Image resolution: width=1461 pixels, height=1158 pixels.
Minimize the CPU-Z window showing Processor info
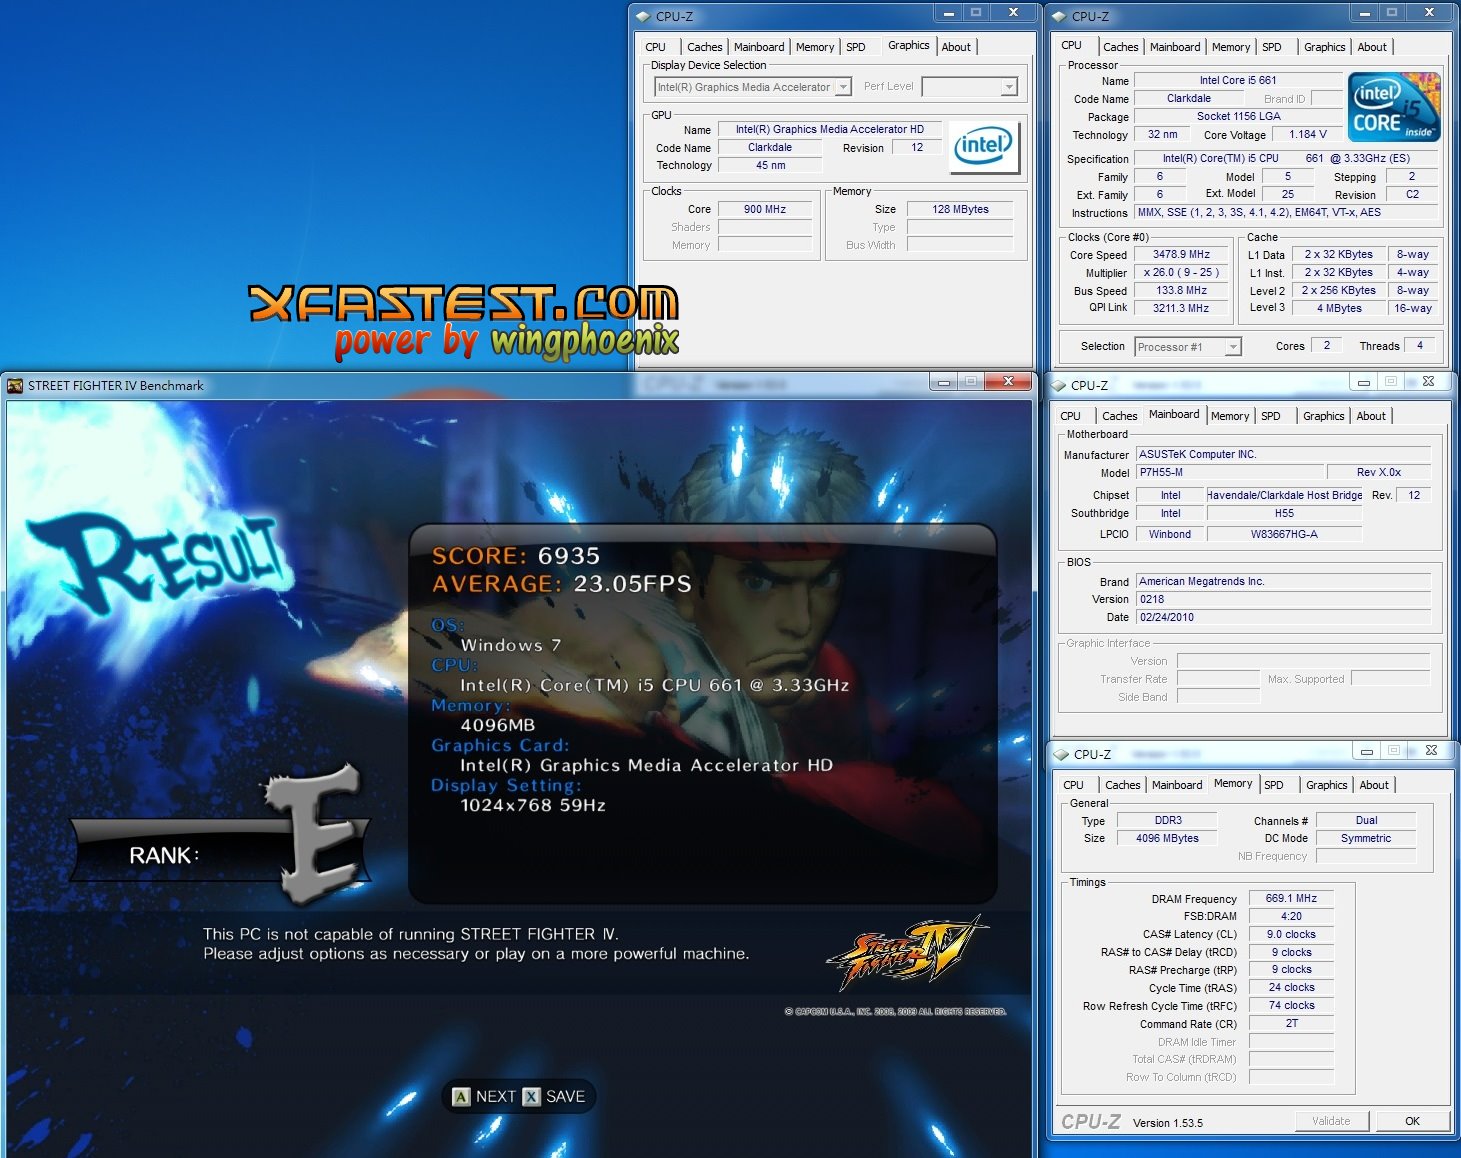(x=1363, y=12)
